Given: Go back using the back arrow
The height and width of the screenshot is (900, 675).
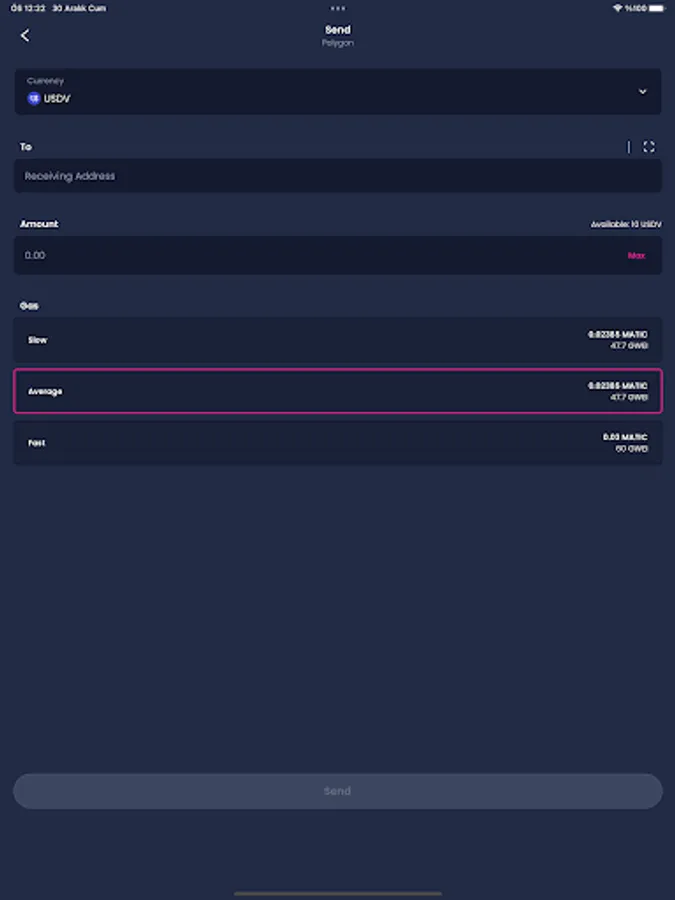Looking at the screenshot, I should click(x=25, y=36).
